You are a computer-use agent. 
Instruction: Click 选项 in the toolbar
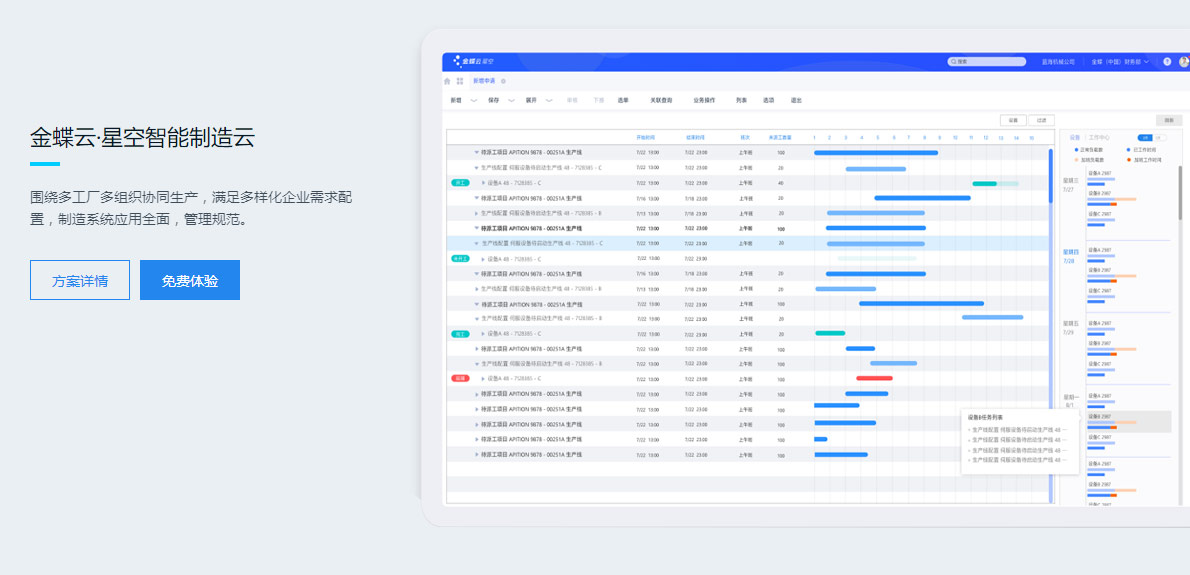click(769, 100)
